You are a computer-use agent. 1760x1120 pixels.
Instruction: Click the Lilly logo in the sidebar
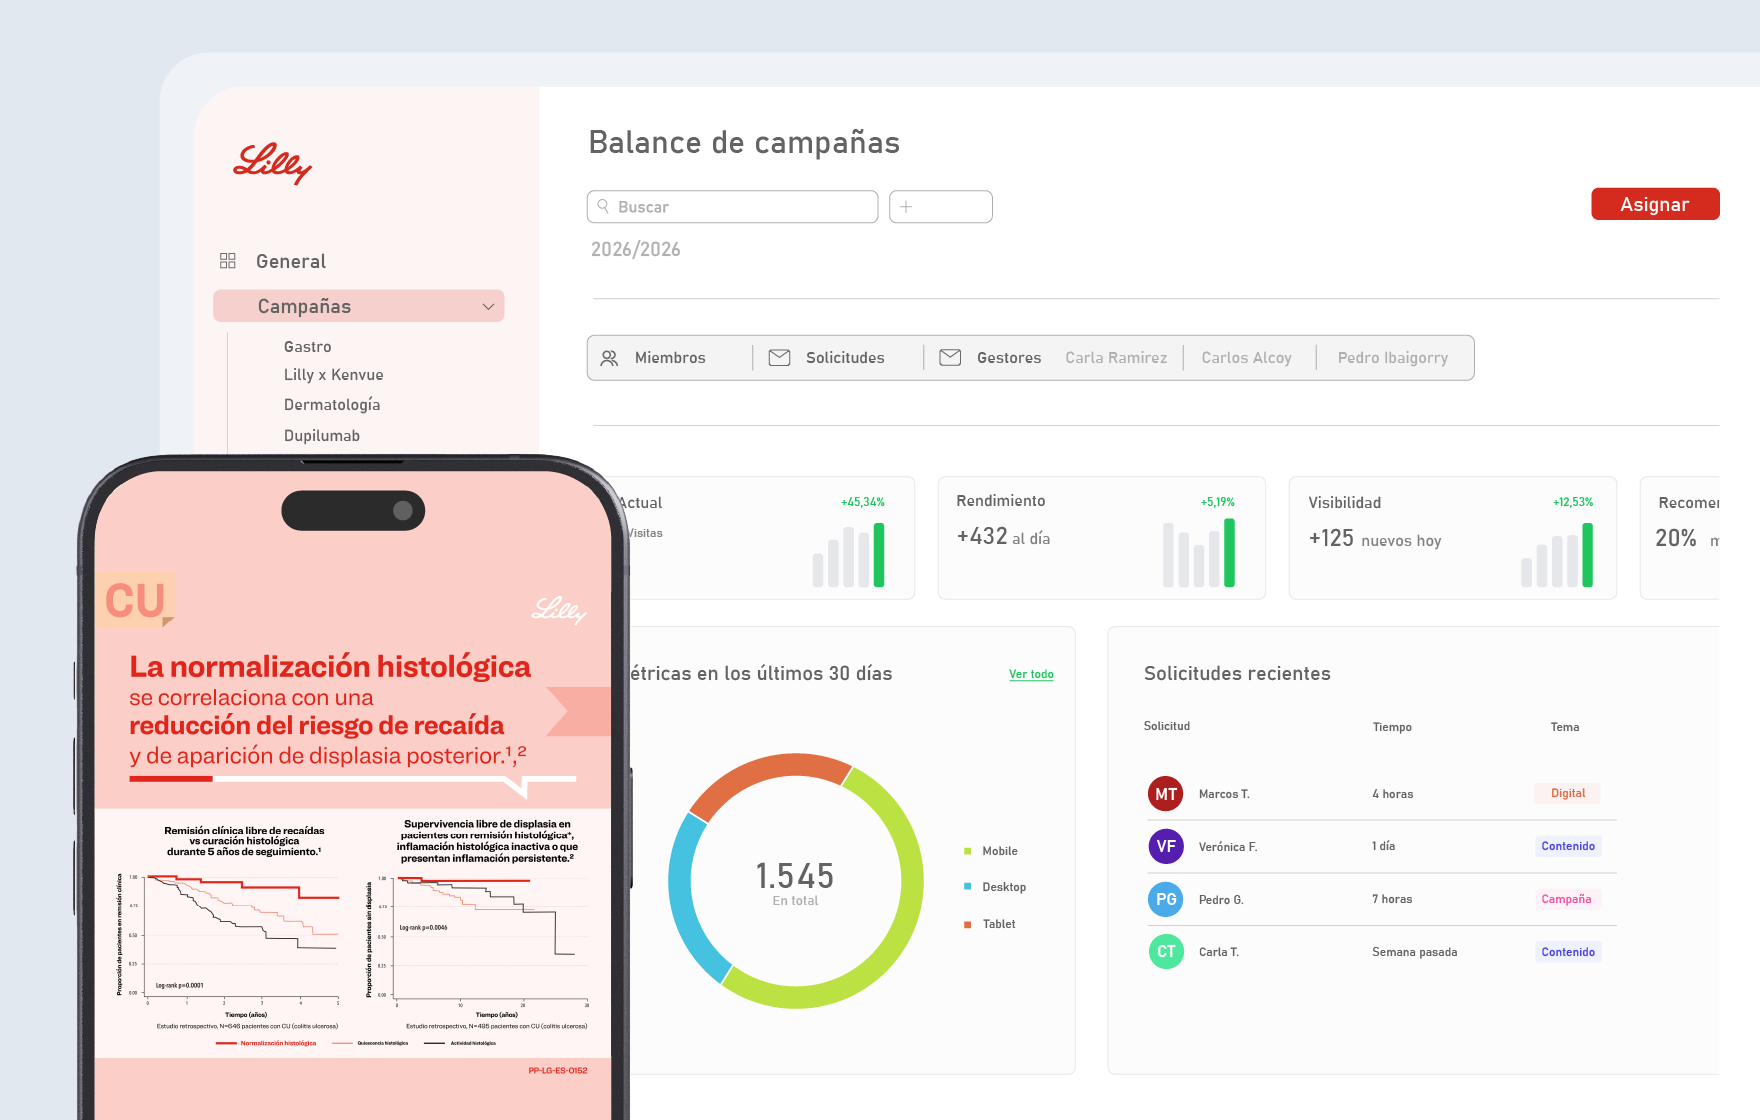(272, 163)
